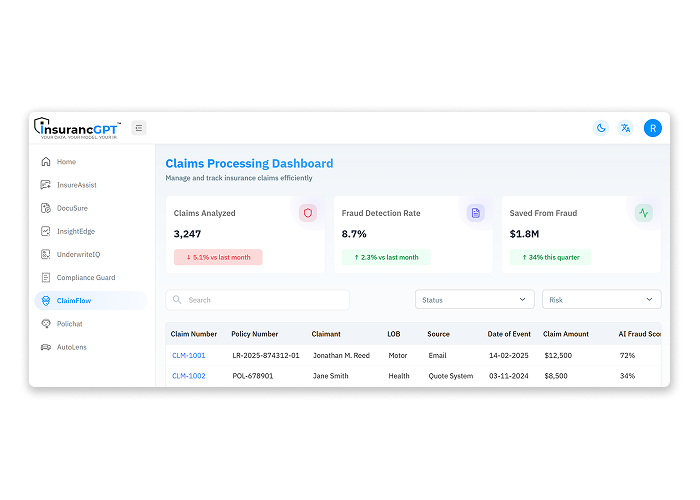This screenshot has width=700, height=500.
Task: Expand the Status filter dropdown
Action: tap(474, 300)
